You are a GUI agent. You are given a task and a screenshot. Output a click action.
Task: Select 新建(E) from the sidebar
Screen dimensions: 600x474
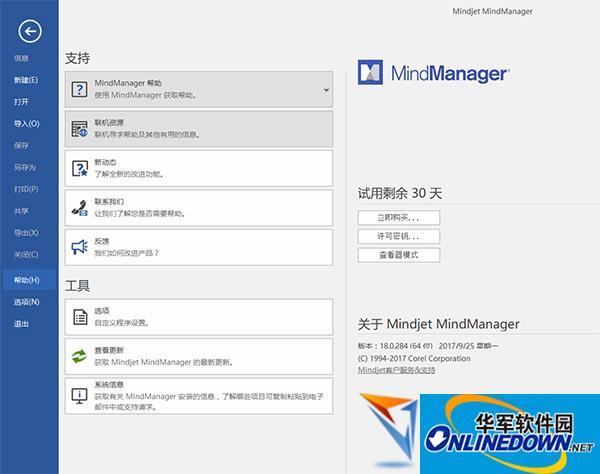tap(26, 80)
